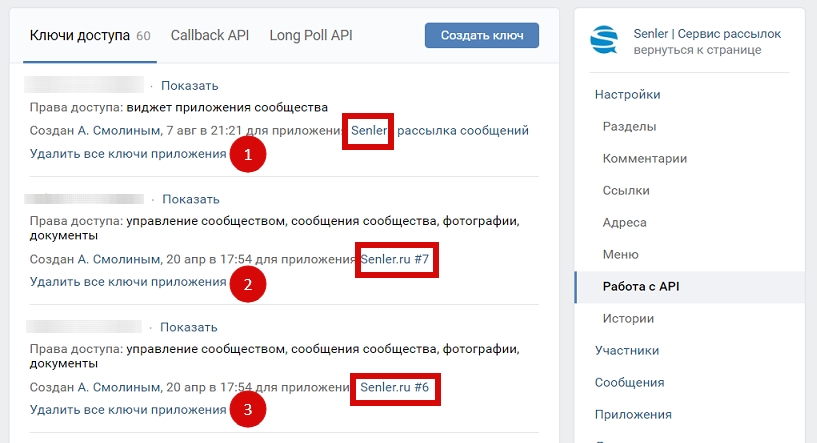Delete all keys for Senler.ru #7 app

[128, 282]
